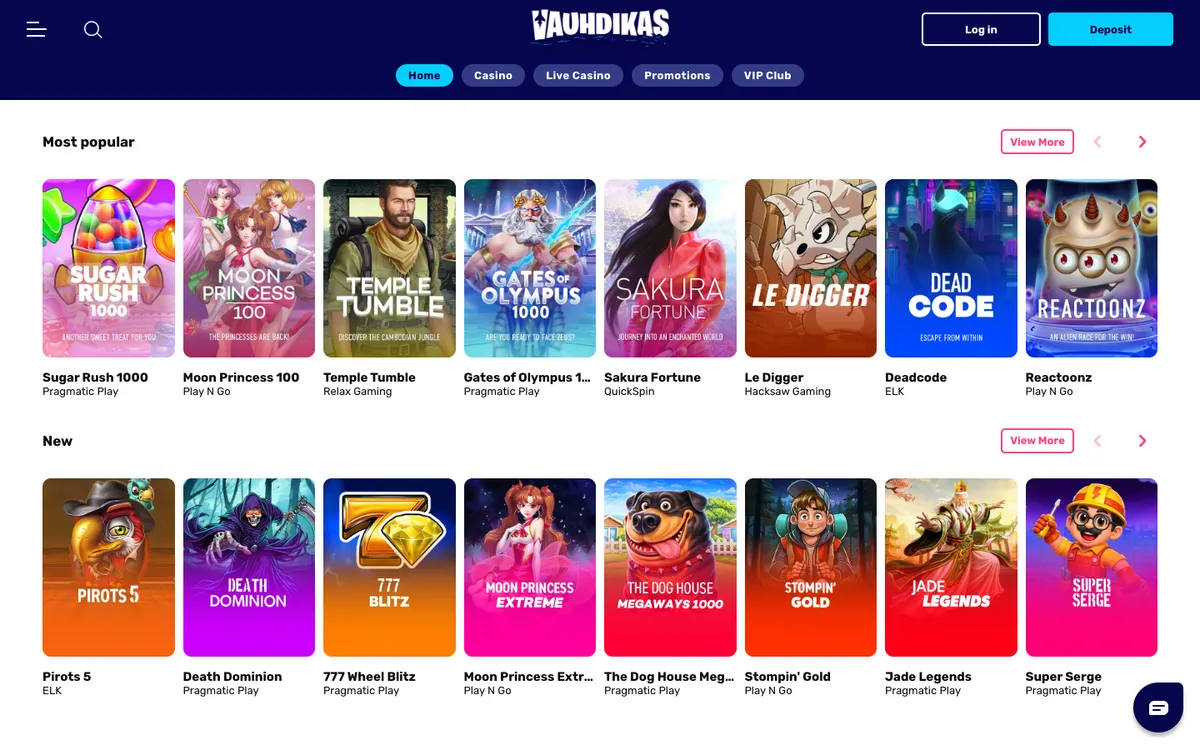Image resolution: width=1200 pixels, height=750 pixels.
Task: Show next Most popular games arrow
Action: tap(1142, 142)
